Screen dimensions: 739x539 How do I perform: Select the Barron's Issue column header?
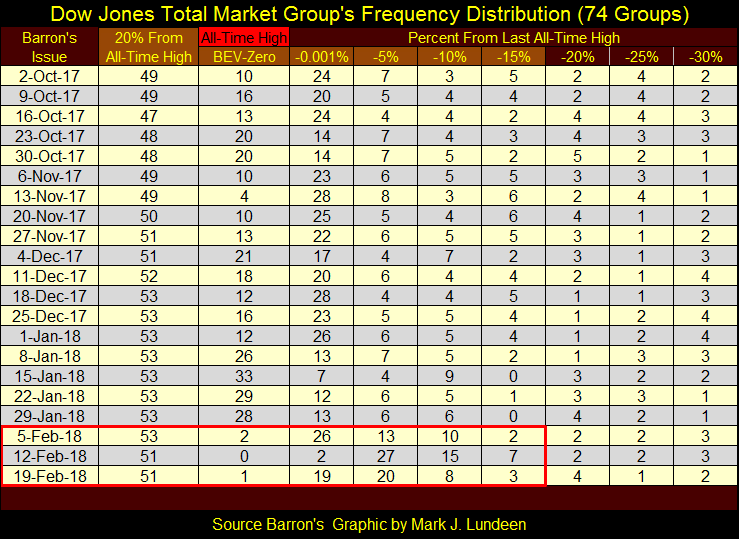tap(56, 47)
